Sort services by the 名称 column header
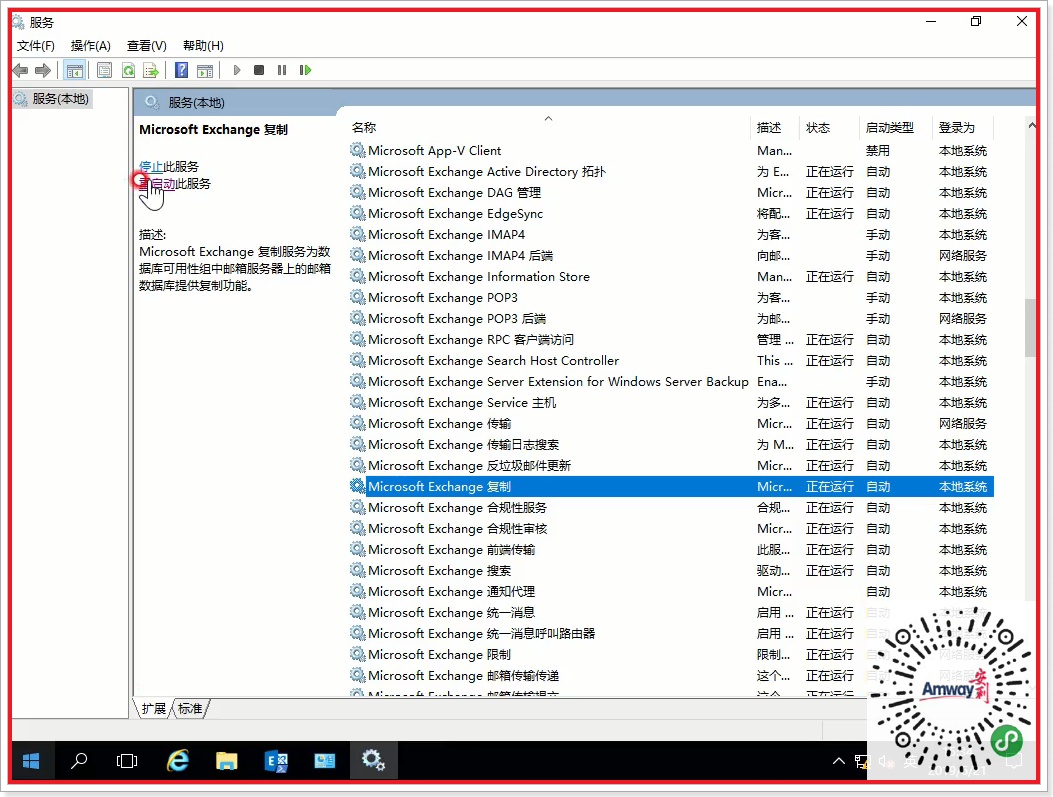Image resolution: width=1053 pixels, height=797 pixels. pyautogui.click(x=549, y=128)
